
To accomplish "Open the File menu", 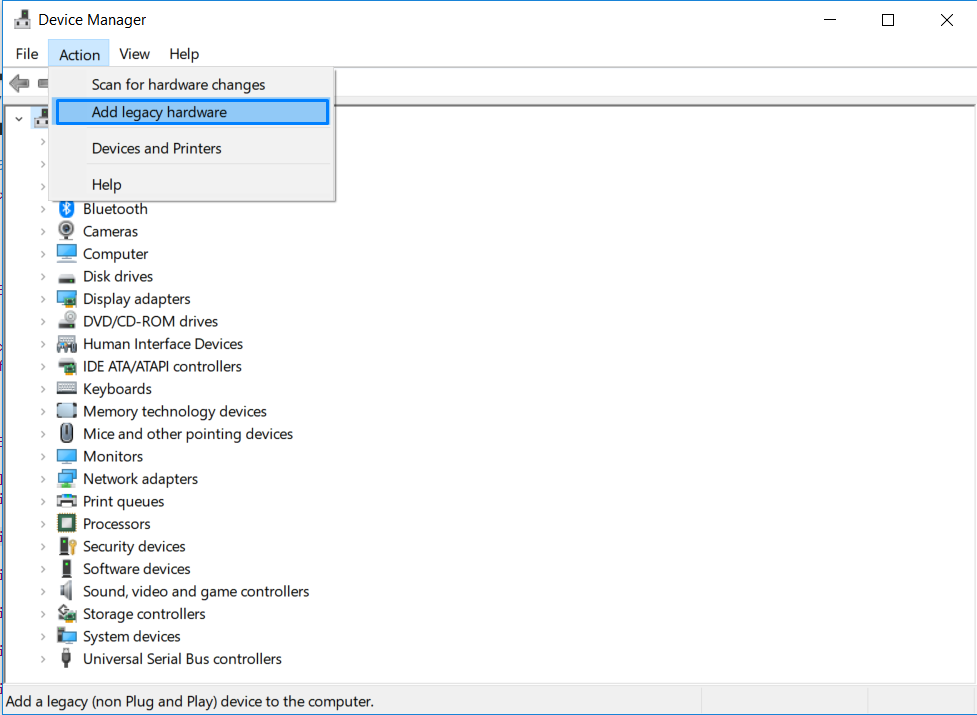I will [x=27, y=54].
